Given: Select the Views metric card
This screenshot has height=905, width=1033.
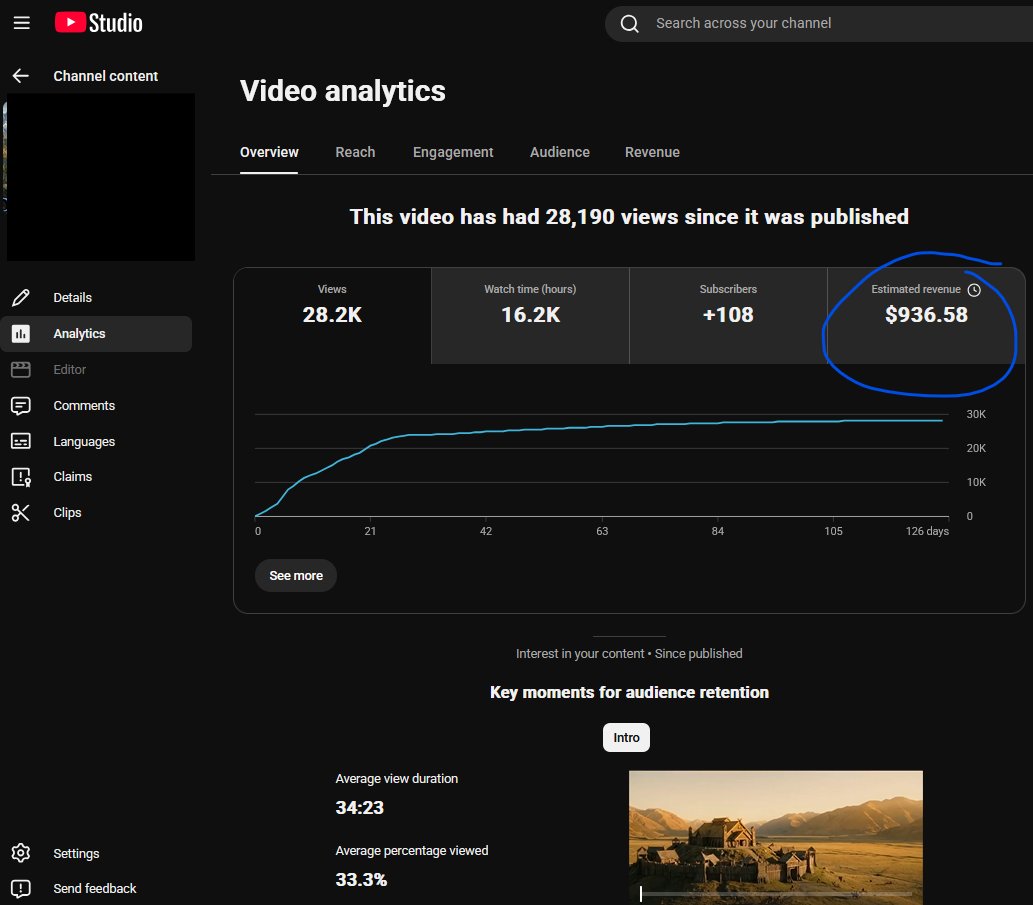Looking at the screenshot, I should 332,315.
